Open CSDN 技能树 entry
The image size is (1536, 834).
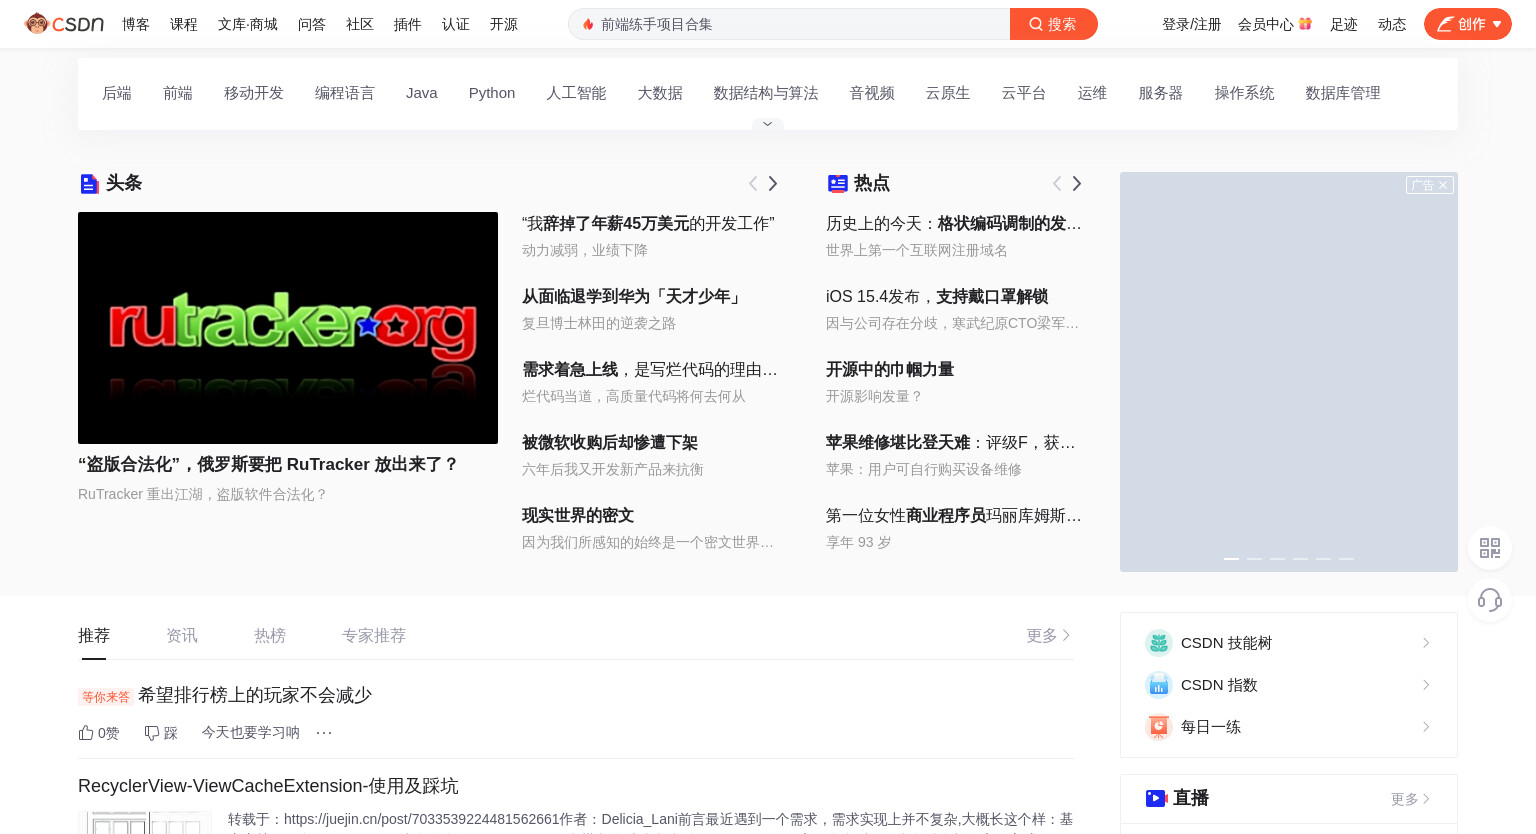[1288, 643]
